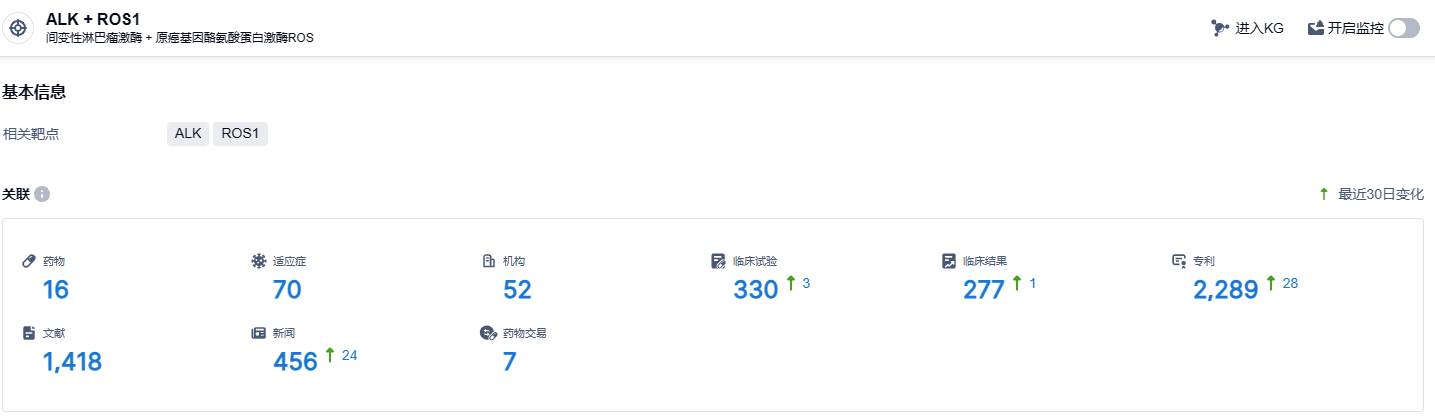This screenshot has height=419, width=1435.
Task: Toggle the 开启监控 monitoring switch
Action: [x=1404, y=28]
